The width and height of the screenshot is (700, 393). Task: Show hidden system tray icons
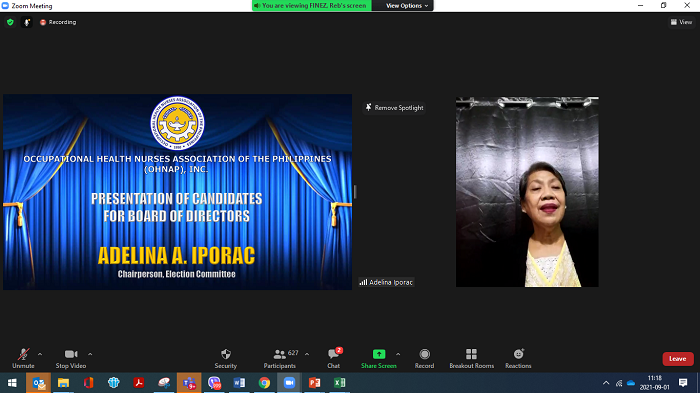[606, 383]
